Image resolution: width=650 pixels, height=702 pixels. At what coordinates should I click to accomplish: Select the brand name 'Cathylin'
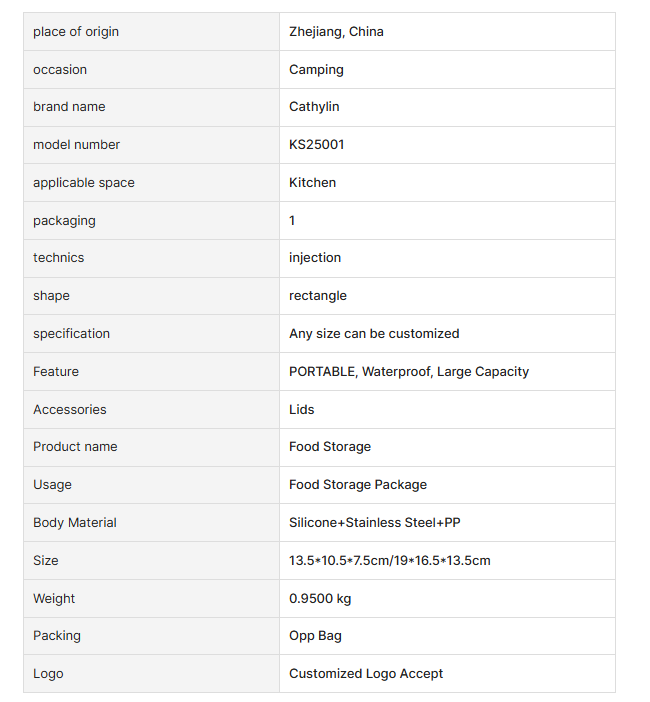[314, 107]
